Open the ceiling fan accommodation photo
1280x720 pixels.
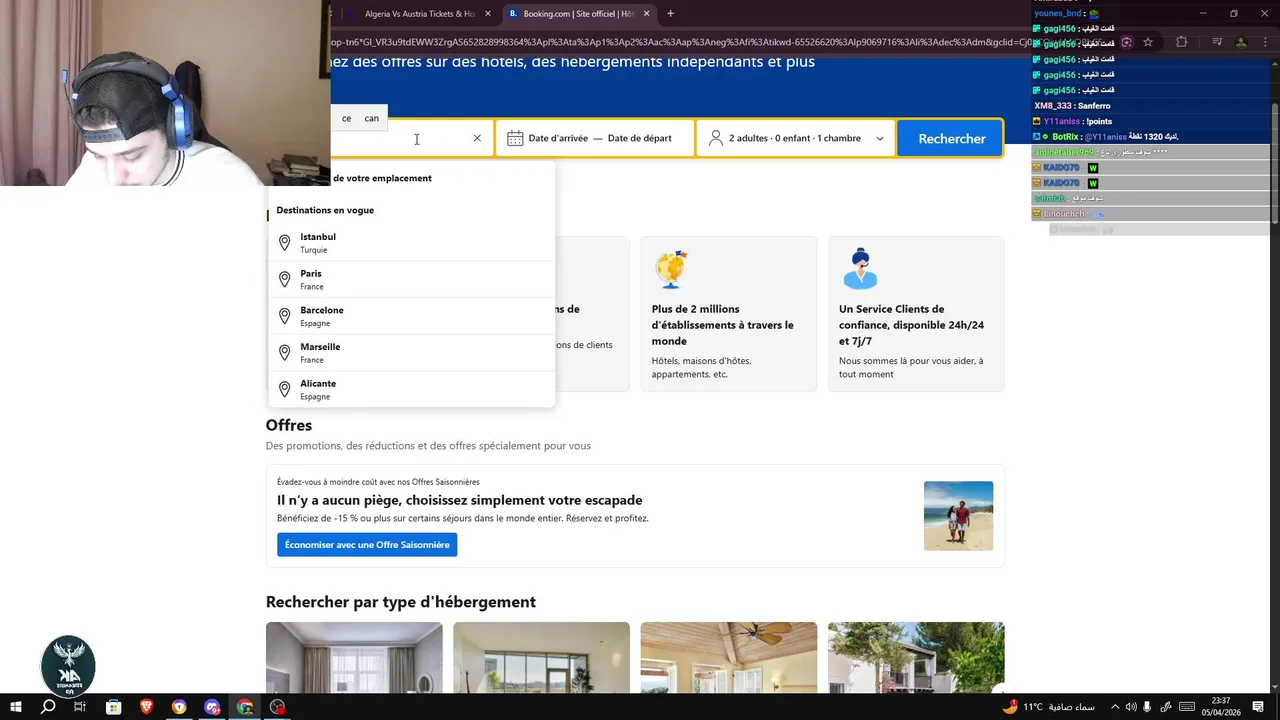729,657
